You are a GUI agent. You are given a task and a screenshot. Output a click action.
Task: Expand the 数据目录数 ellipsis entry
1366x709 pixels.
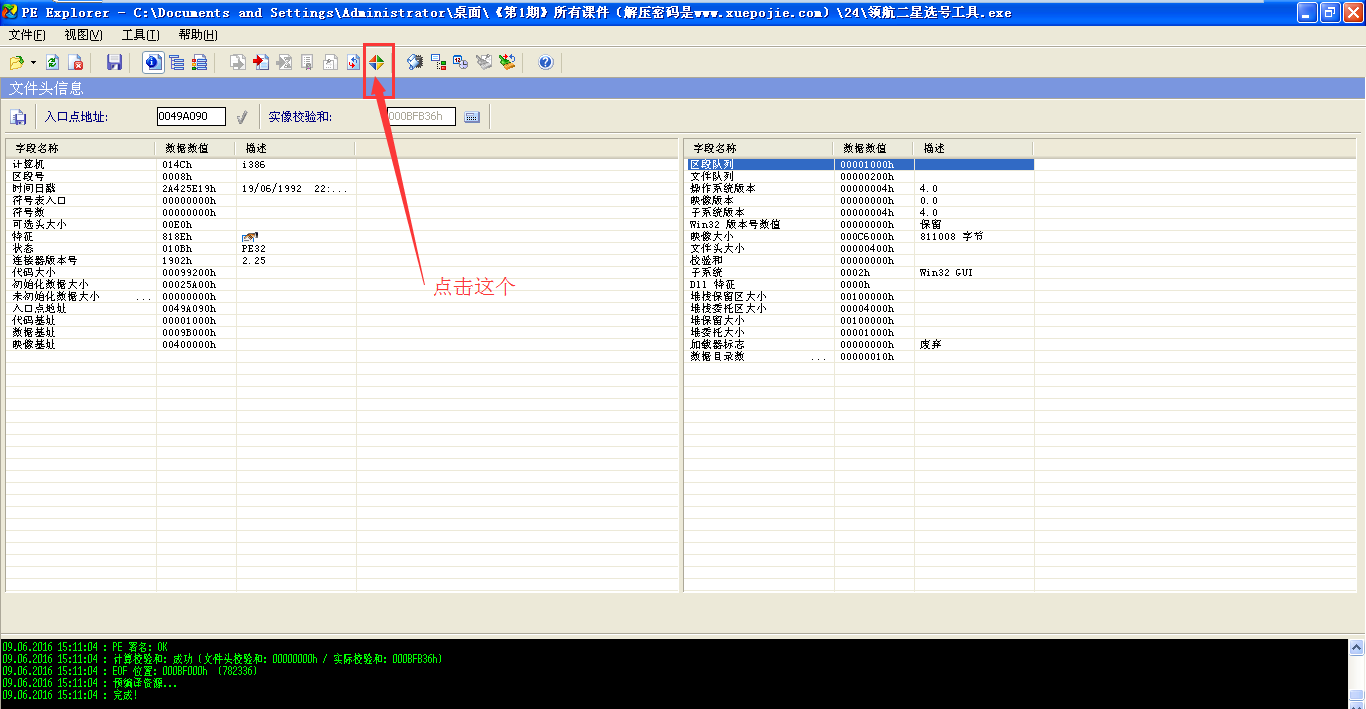coord(820,355)
